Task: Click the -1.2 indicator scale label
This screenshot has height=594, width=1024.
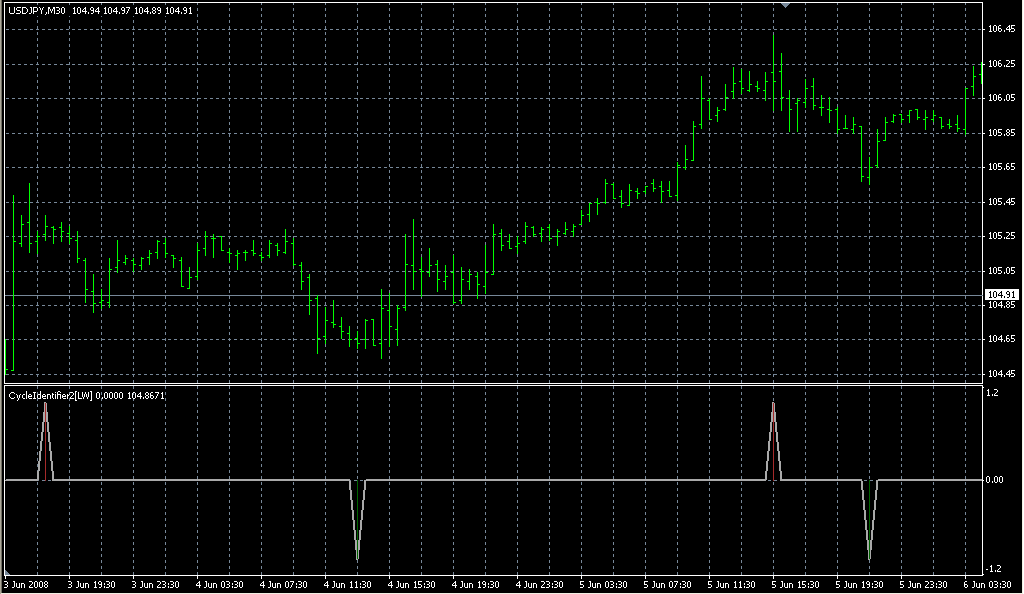Action: [x=992, y=569]
